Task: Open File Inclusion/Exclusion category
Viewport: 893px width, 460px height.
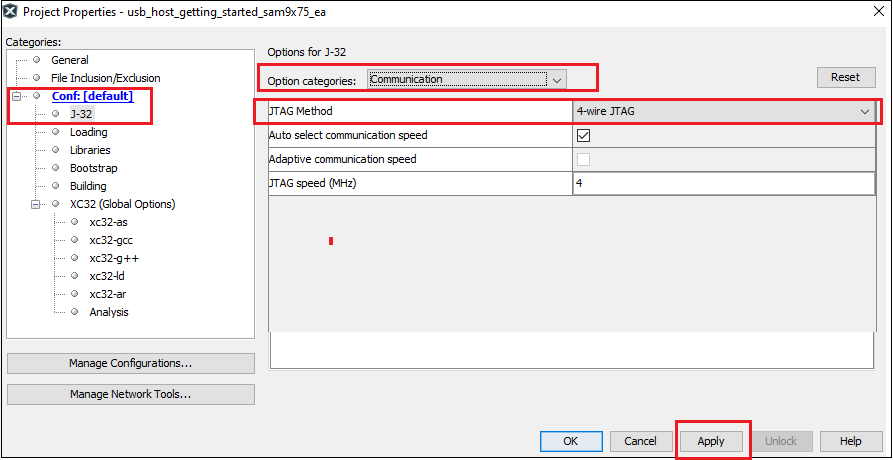Action: [x=105, y=78]
